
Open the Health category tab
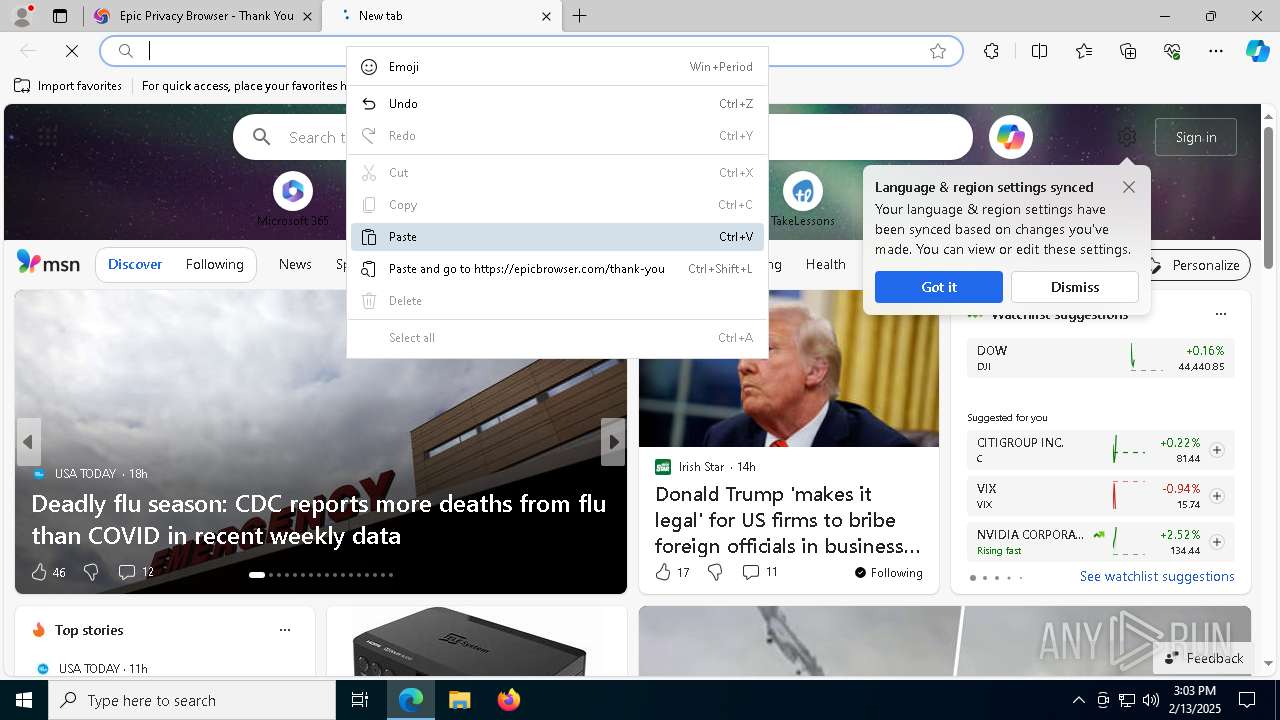pyautogui.click(x=825, y=265)
